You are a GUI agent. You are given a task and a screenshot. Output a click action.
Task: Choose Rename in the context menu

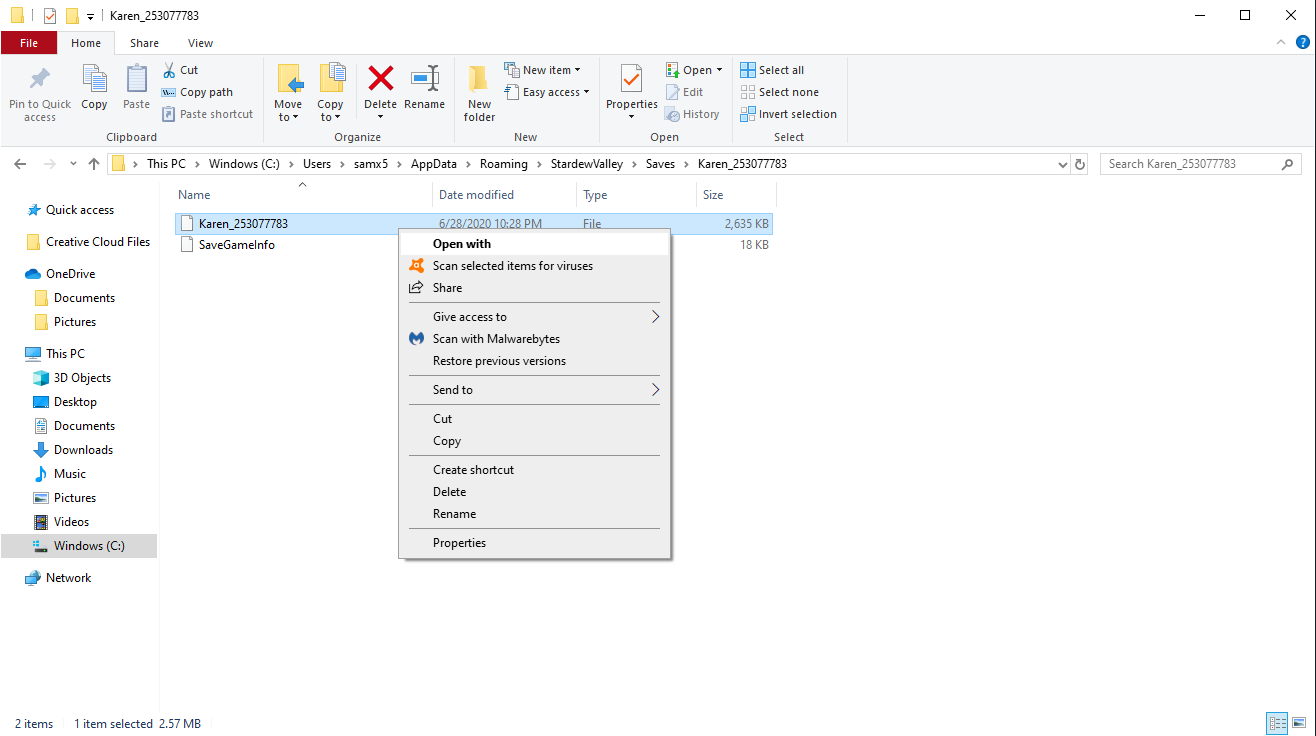(x=535, y=514)
